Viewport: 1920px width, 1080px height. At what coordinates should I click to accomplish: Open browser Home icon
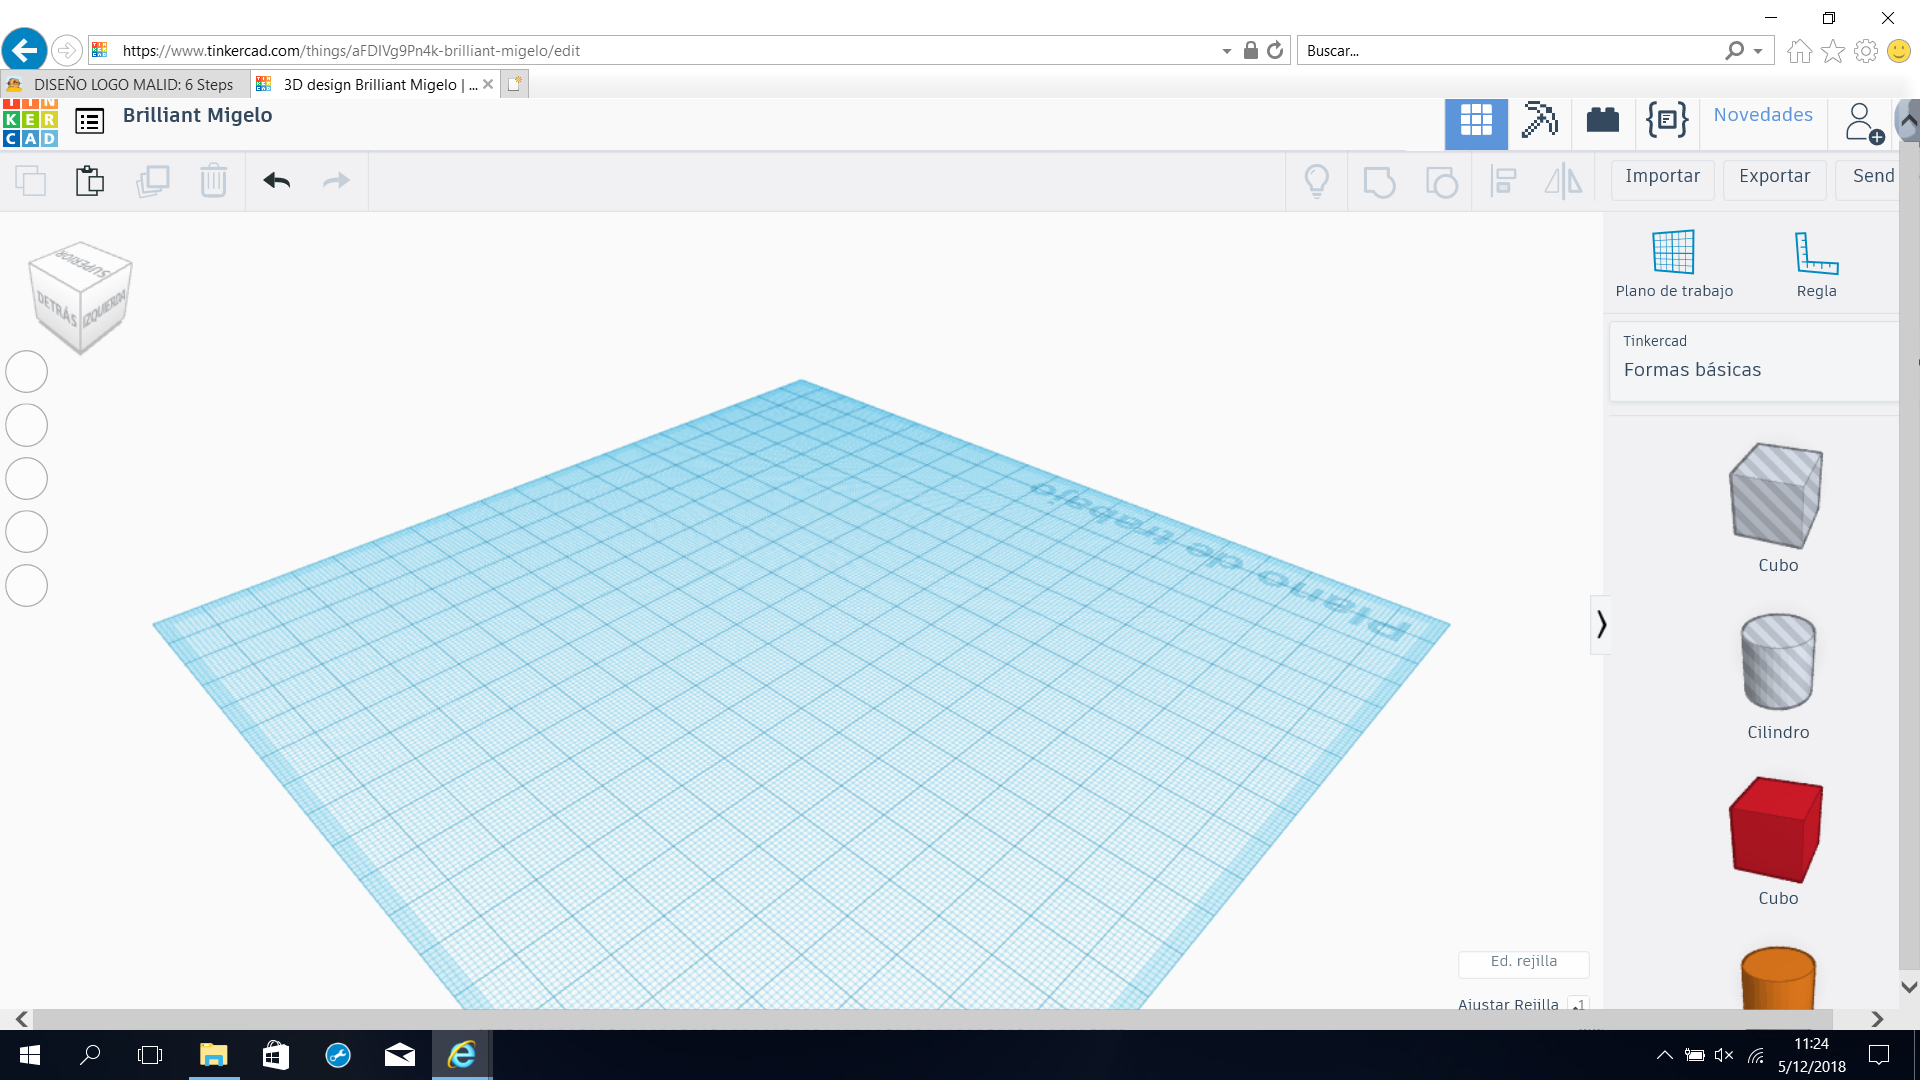coord(1799,51)
